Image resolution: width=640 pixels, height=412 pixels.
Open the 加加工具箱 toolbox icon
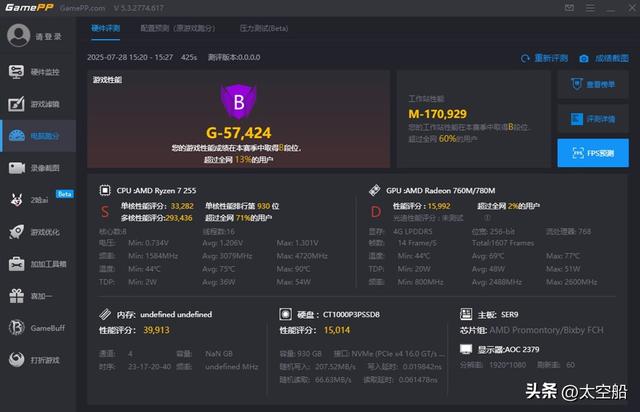pyautogui.click(x=17, y=264)
